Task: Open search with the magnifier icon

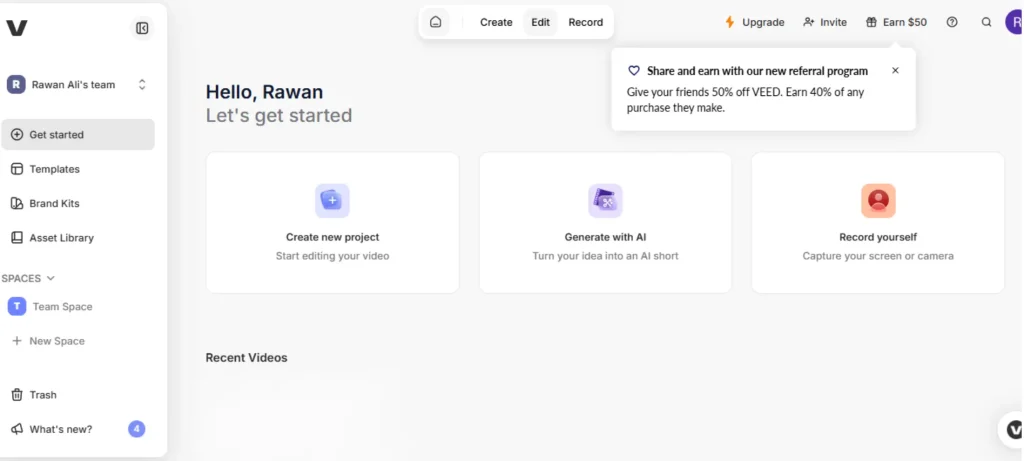Action: 987,22
